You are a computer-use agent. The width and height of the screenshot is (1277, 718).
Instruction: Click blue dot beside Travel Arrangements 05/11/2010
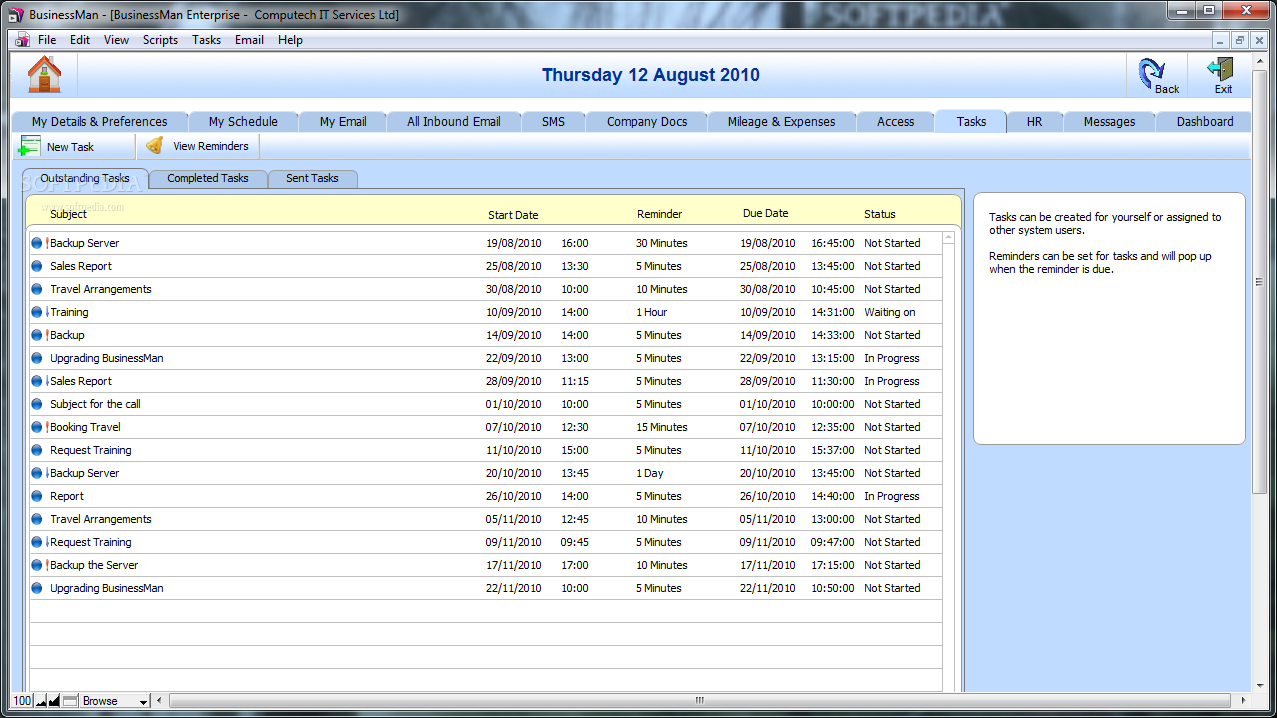tap(37, 519)
